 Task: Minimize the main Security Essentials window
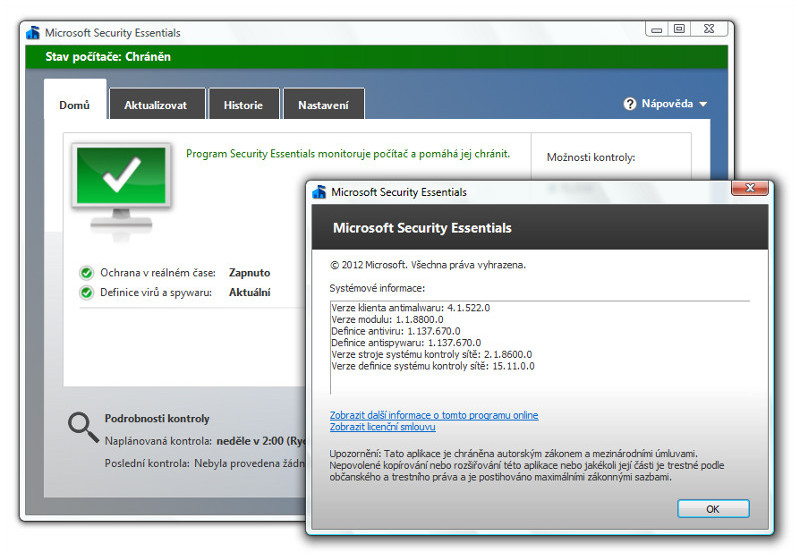(657, 29)
